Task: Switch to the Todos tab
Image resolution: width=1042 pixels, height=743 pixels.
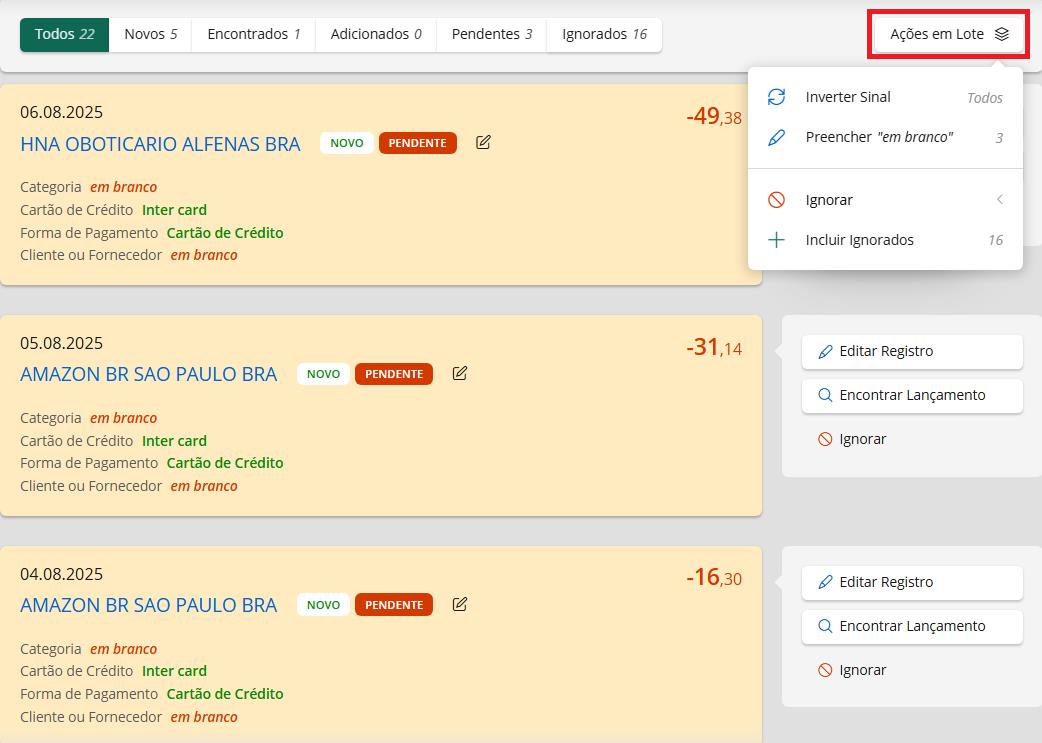Action: (64, 35)
